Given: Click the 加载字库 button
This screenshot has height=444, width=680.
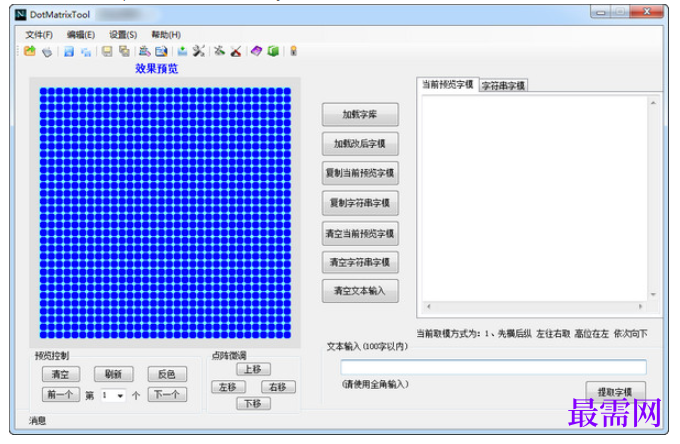Looking at the screenshot, I should pos(360,114).
